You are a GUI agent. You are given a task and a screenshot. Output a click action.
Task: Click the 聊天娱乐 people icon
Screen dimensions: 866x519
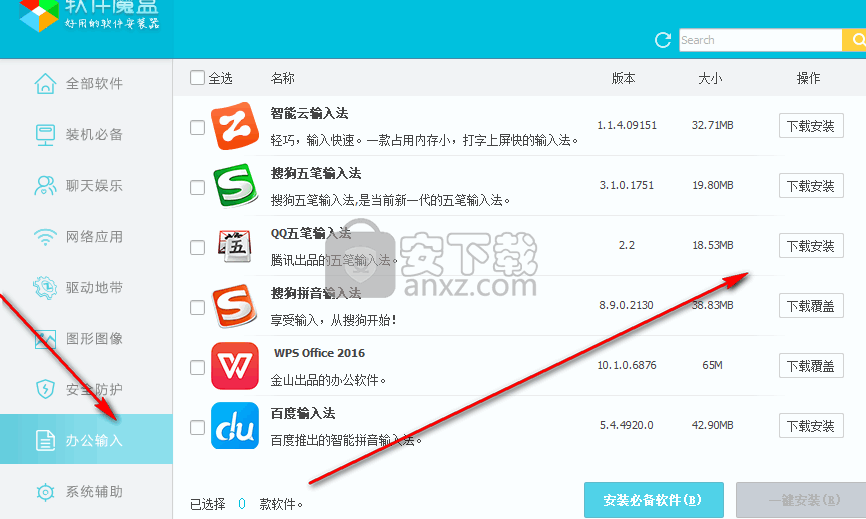[x=45, y=186]
